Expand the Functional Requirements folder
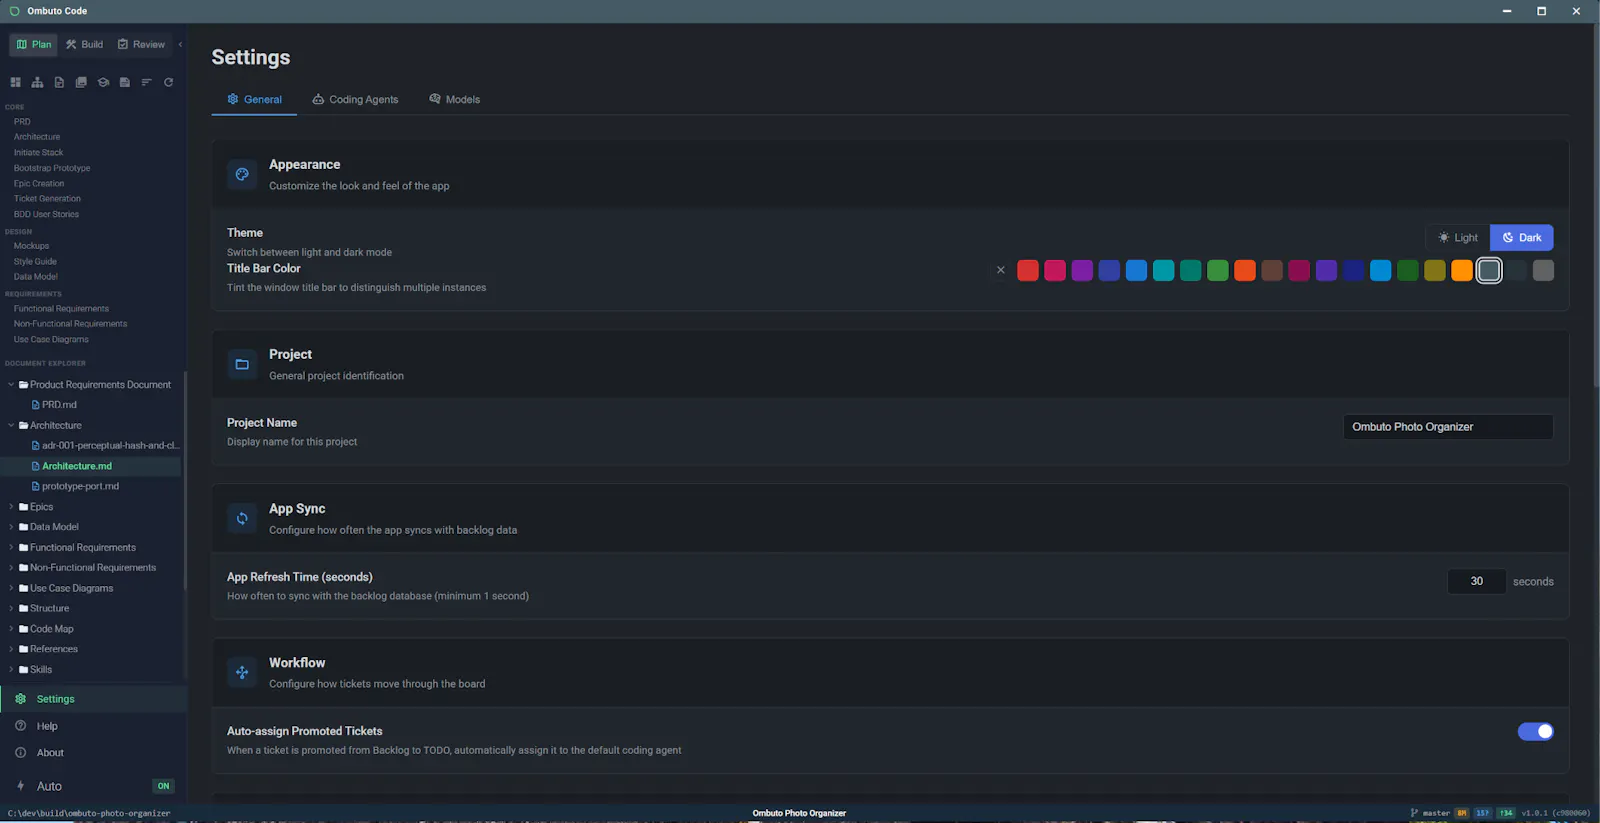 (11, 548)
